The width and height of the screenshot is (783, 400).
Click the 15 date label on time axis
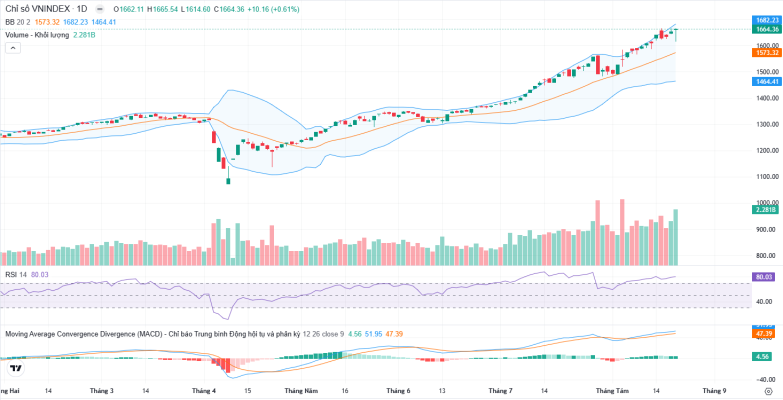(x=248, y=391)
